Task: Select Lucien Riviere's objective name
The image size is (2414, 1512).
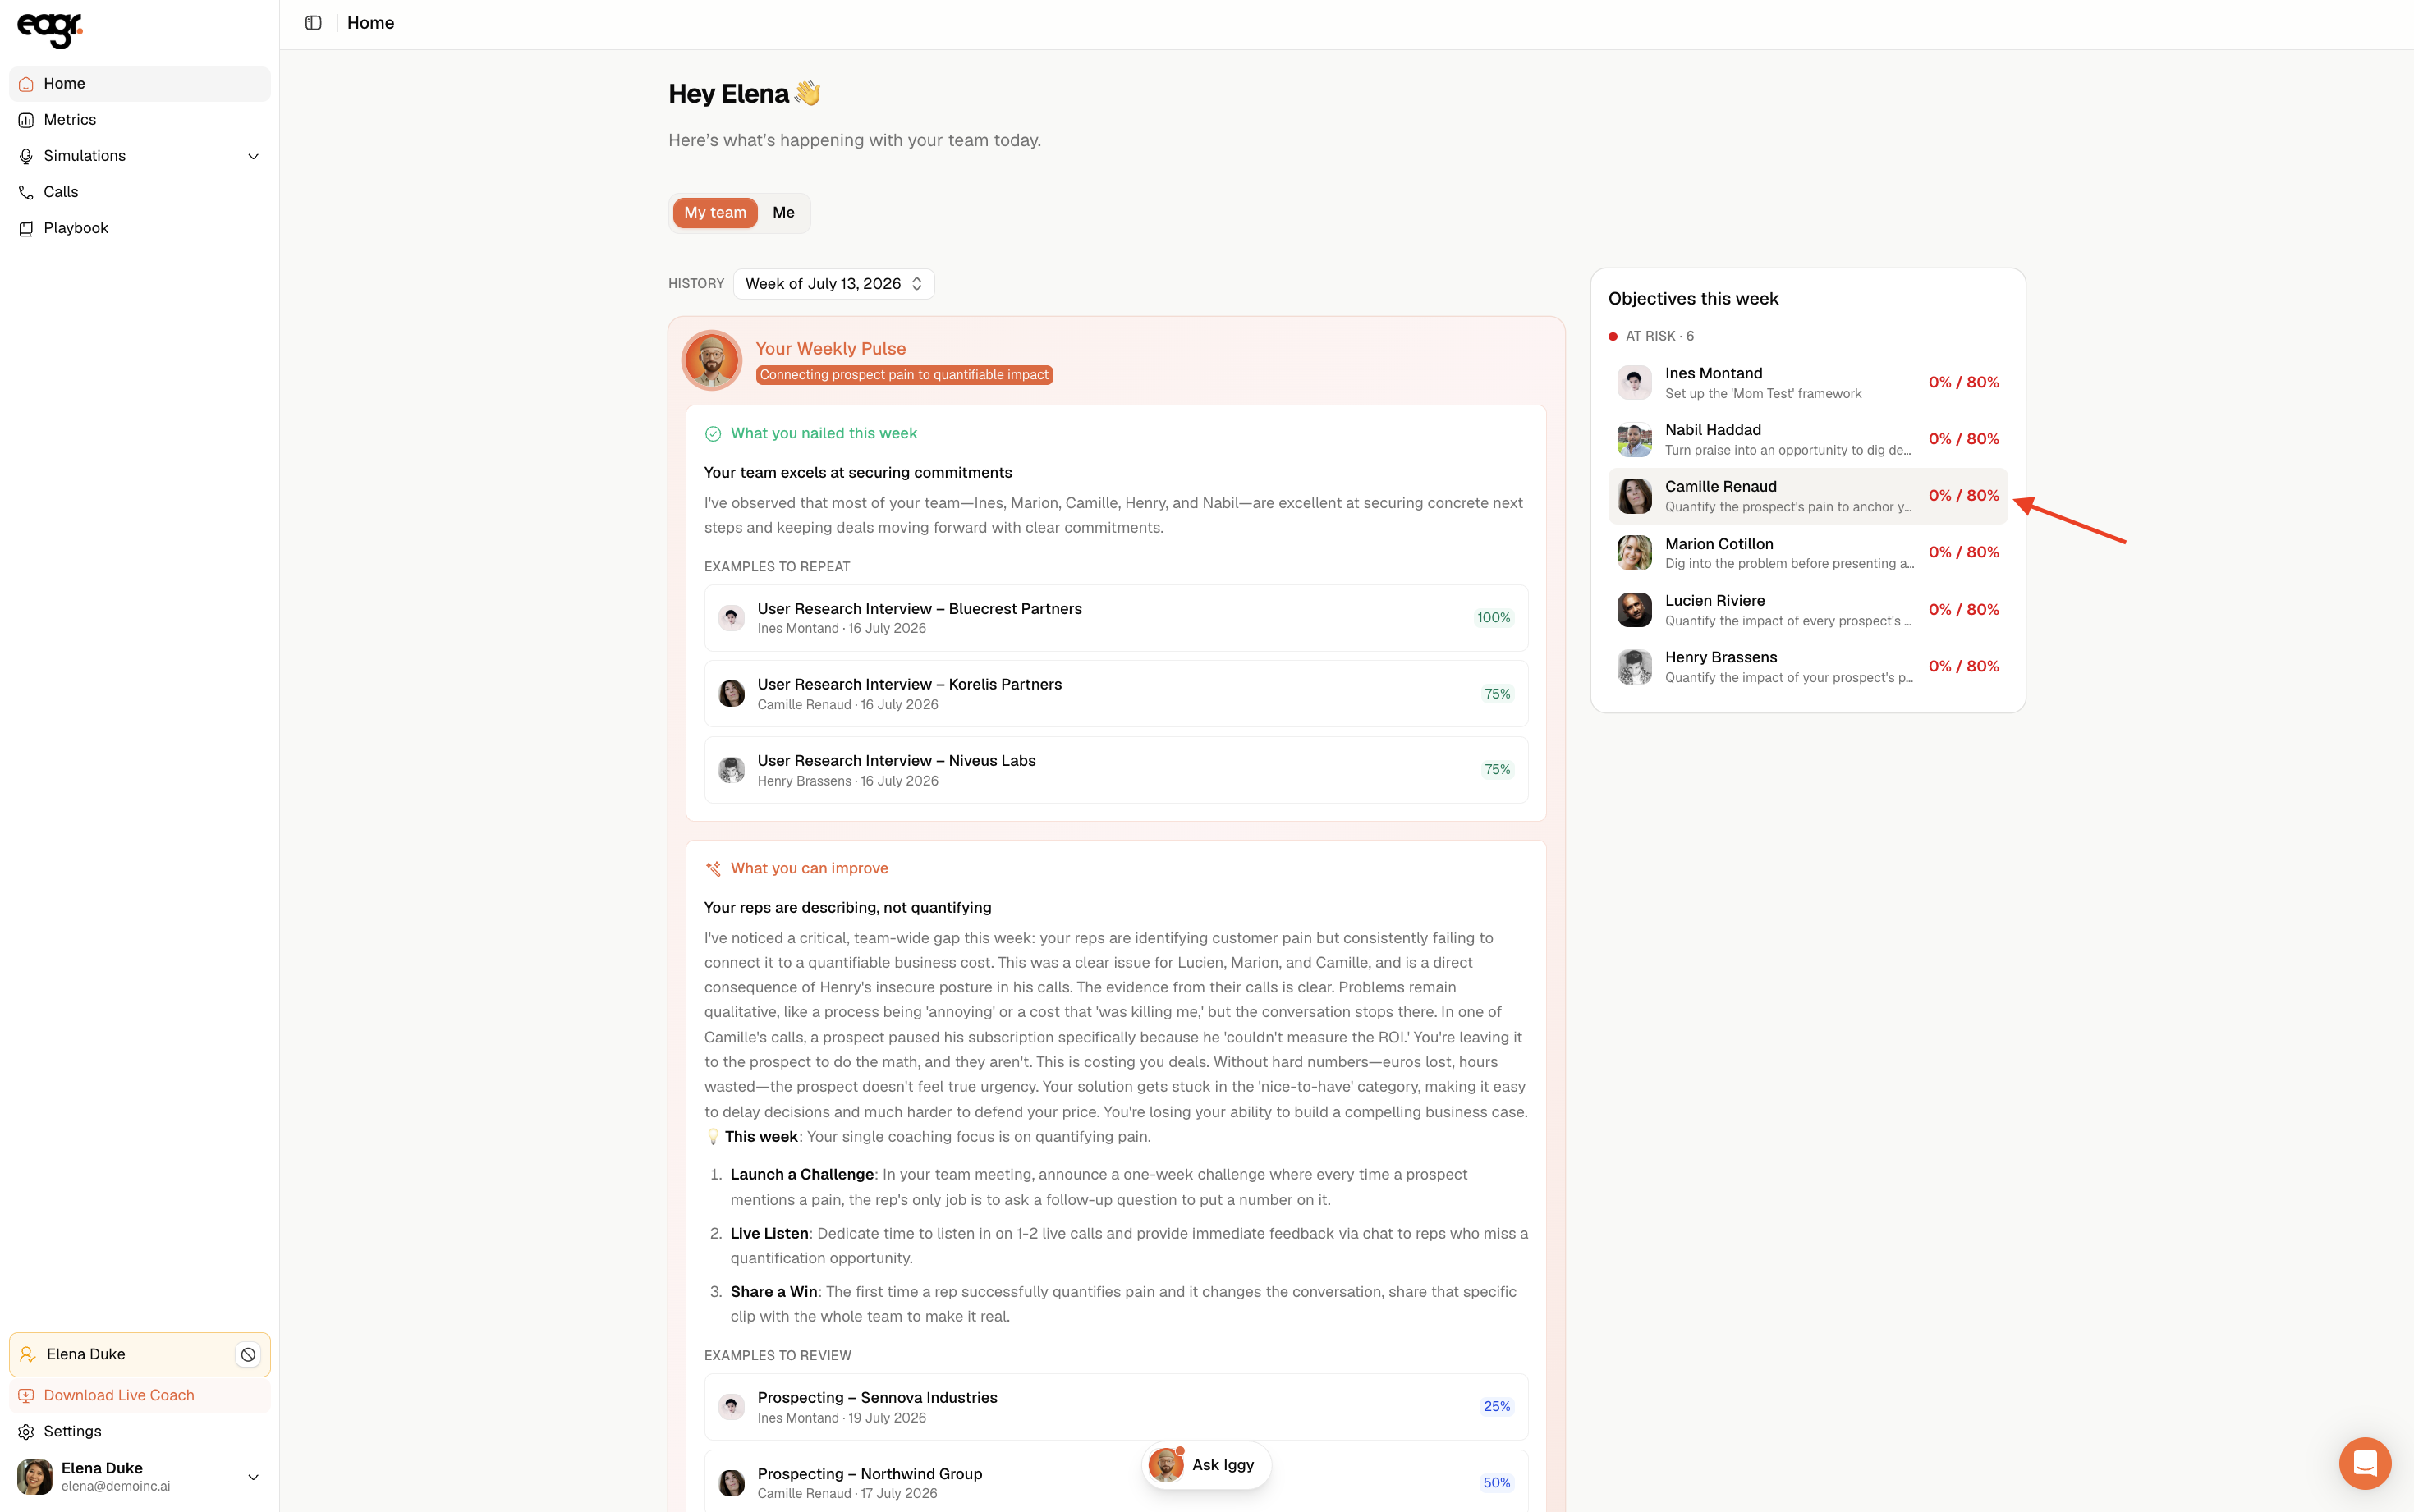Action: 1714,601
